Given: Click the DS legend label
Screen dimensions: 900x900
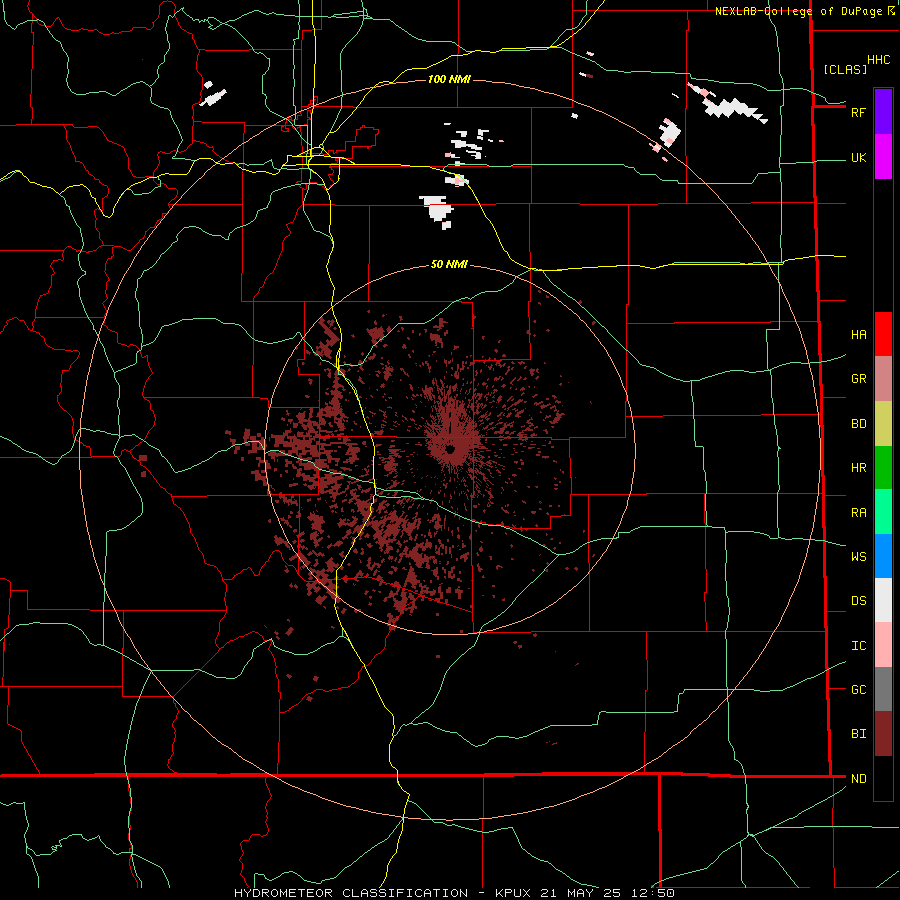Looking at the screenshot, I should pyautogui.click(x=858, y=601).
